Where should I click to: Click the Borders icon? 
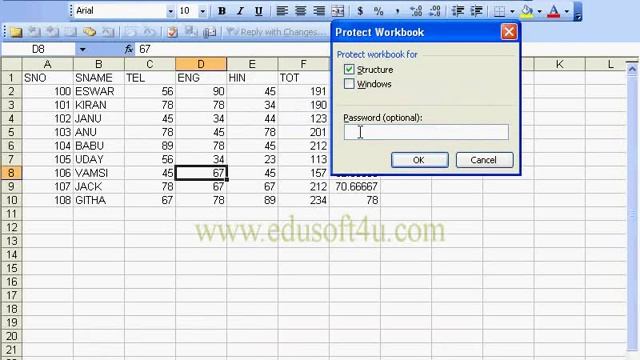[x=499, y=11]
